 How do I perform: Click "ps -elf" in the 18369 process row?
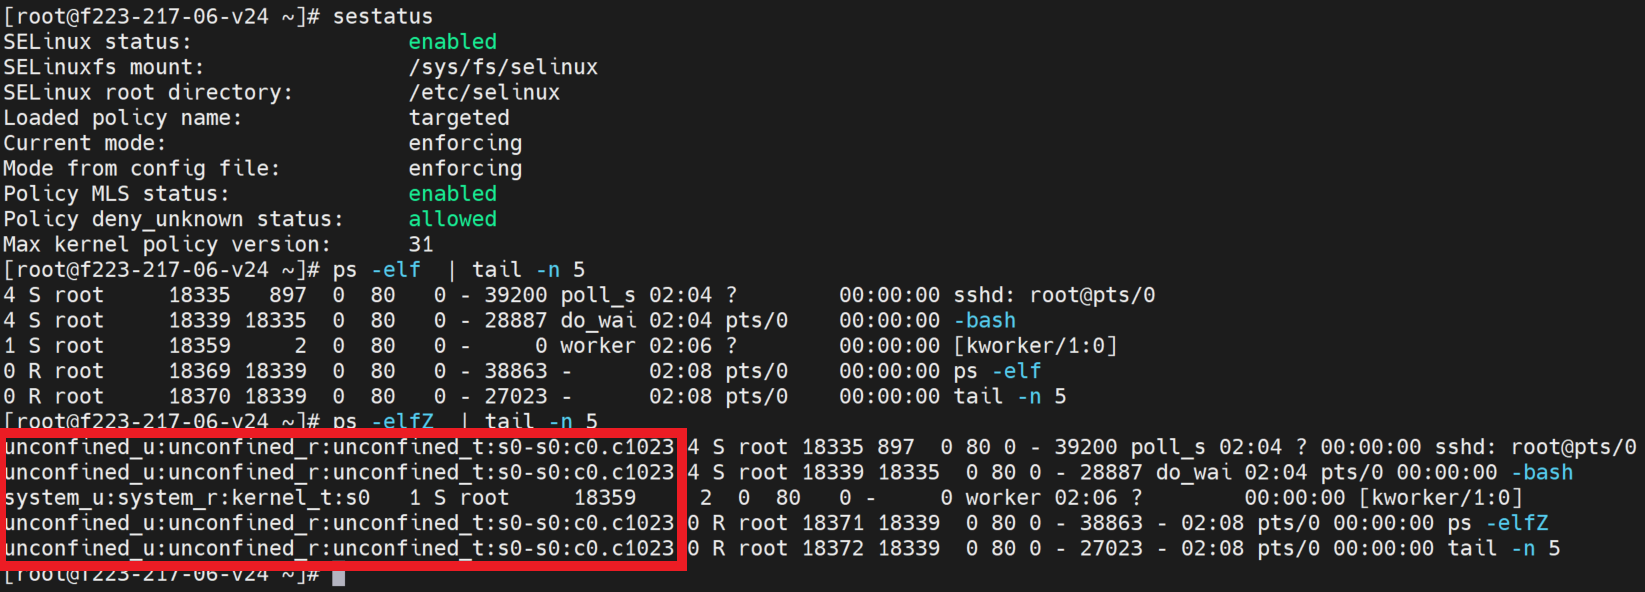(997, 371)
